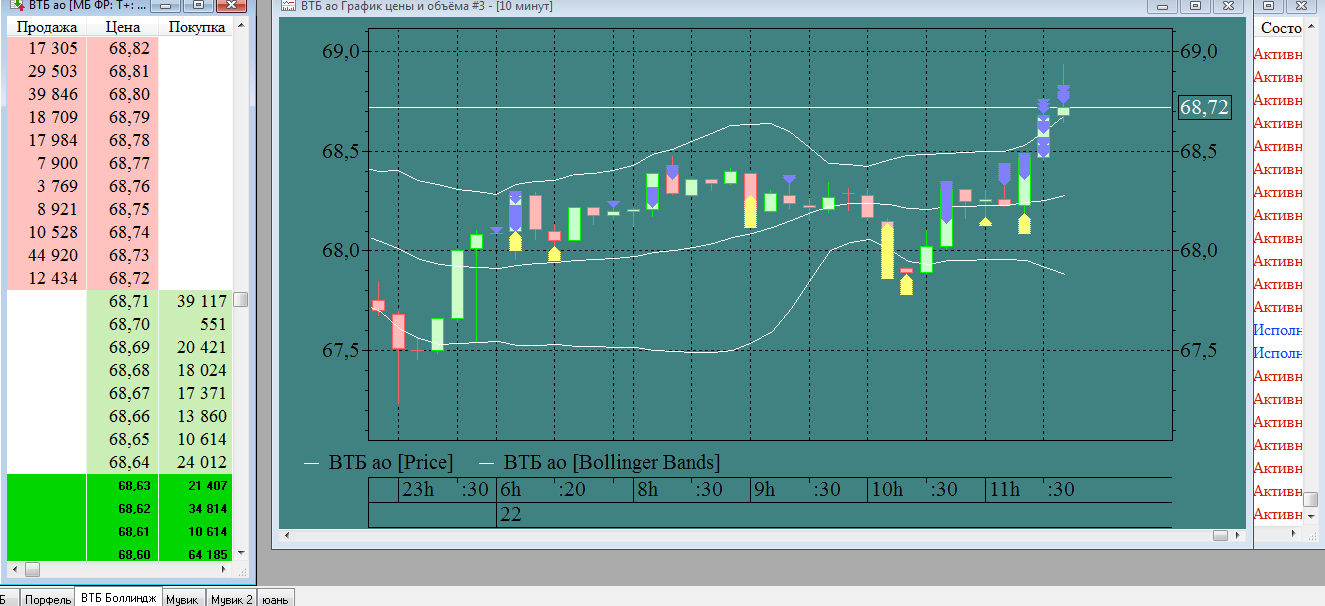Viewport: 1325px width, 606px height.
Task: Click chart horizontal scroll left arrow
Action: (287, 537)
